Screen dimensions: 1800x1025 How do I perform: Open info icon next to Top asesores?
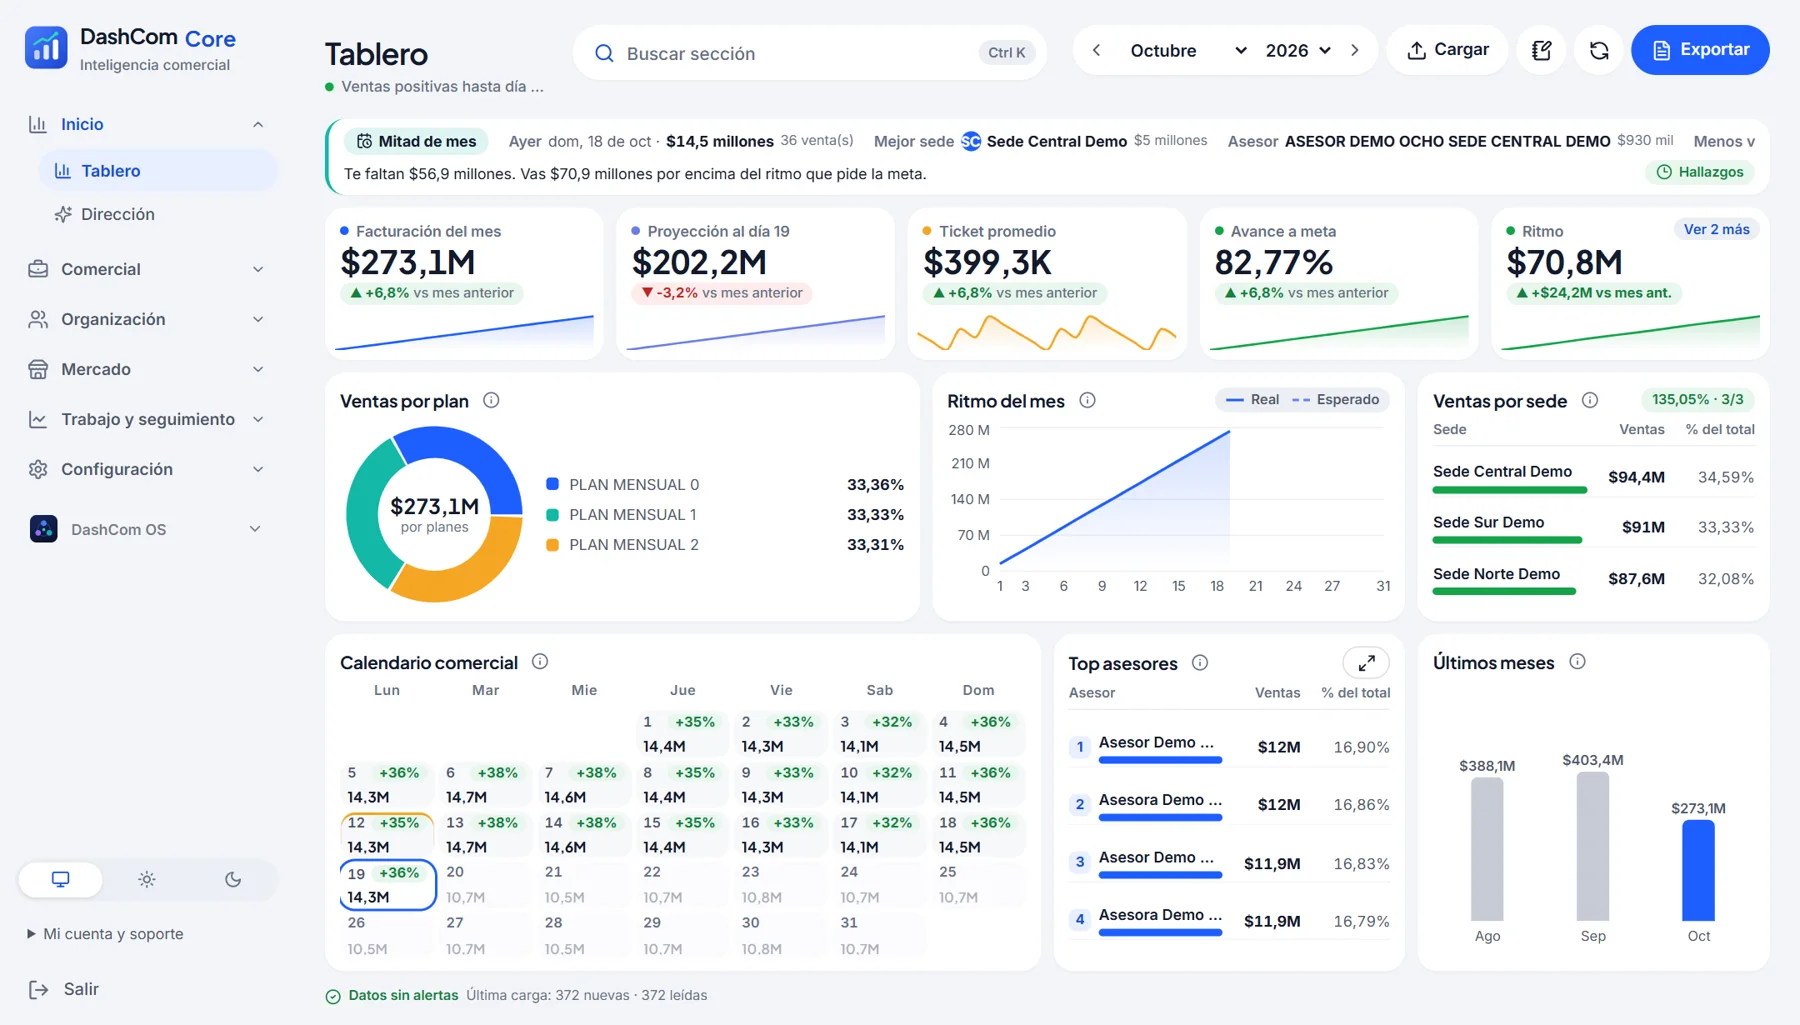coord(1200,662)
